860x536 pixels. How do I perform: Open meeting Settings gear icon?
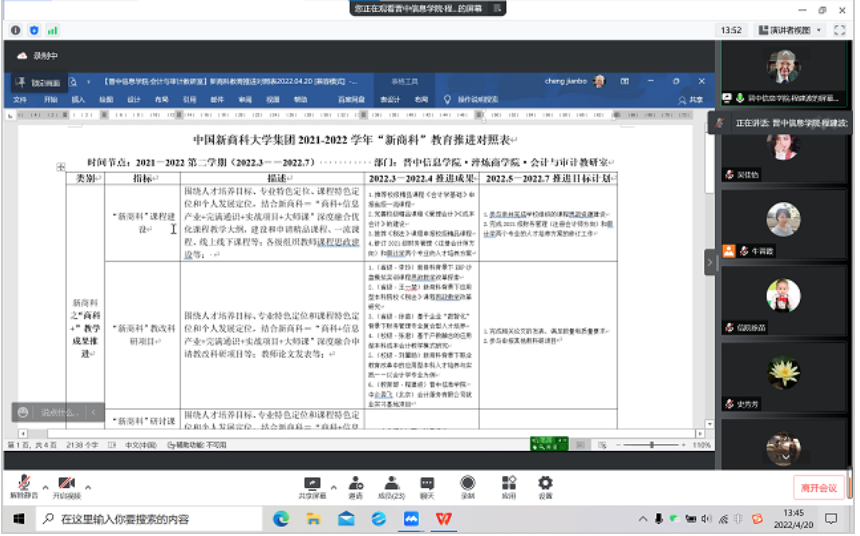pyautogui.click(x=545, y=484)
